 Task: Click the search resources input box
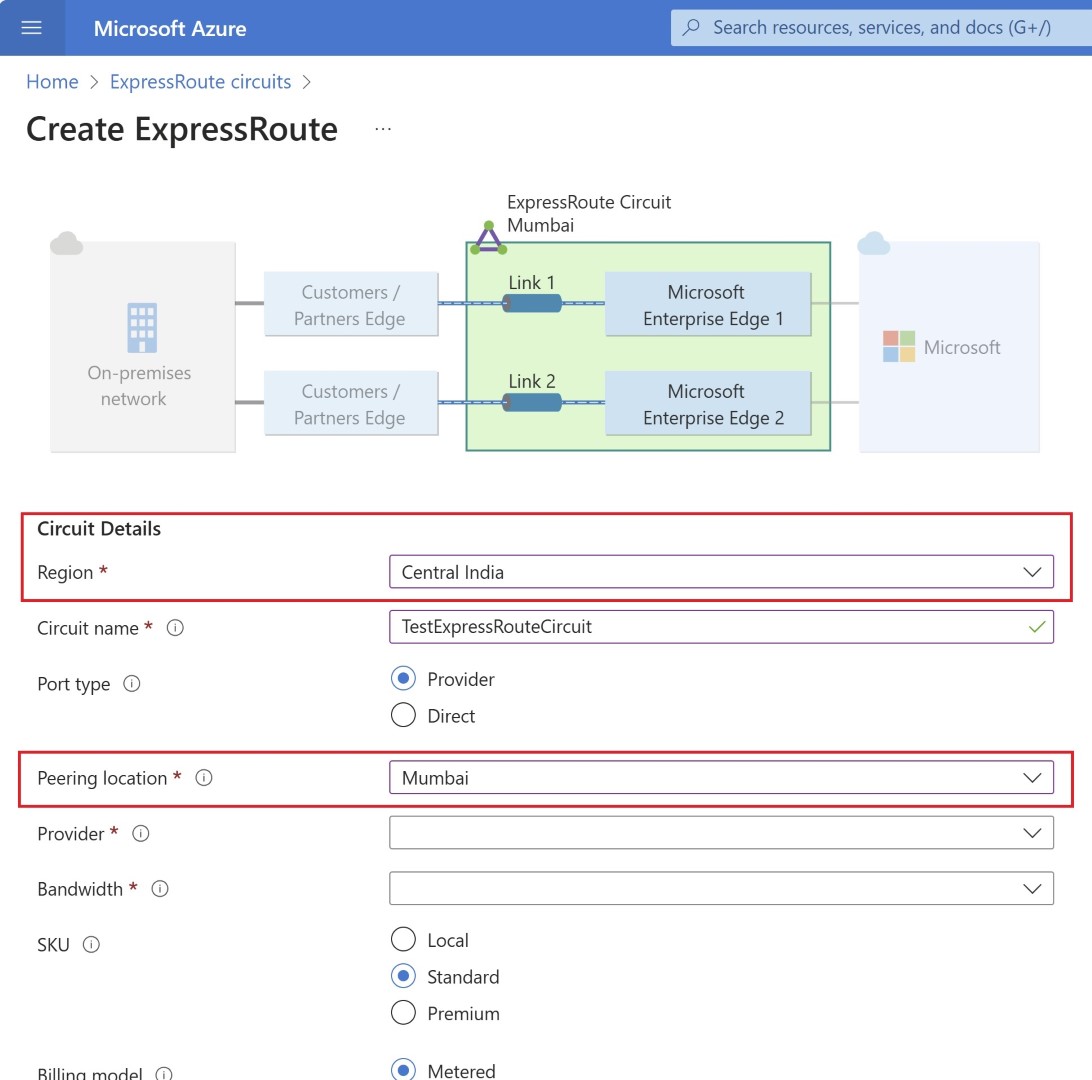click(881, 27)
